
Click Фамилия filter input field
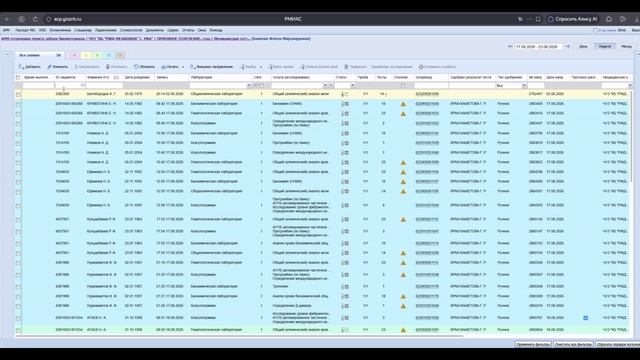[104, 85]
